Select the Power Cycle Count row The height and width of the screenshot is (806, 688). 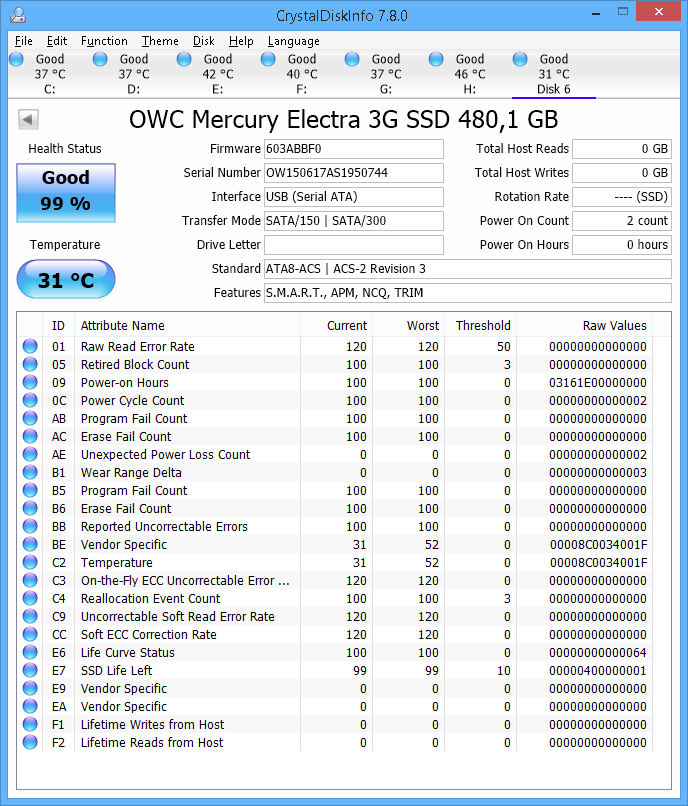[x=132, y=401]
